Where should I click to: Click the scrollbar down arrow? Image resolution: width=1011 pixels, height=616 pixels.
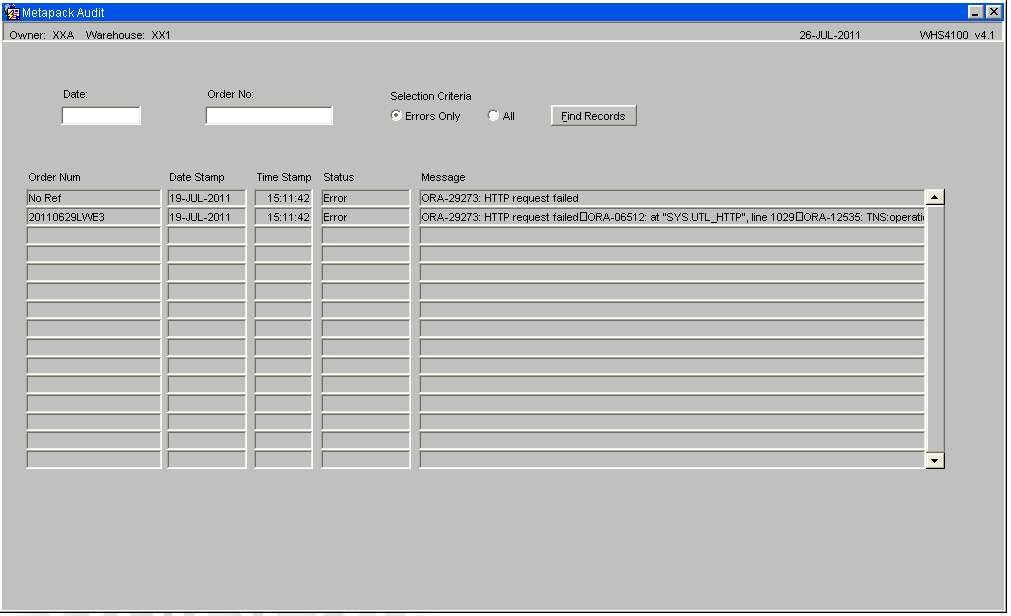click(935, 461)
